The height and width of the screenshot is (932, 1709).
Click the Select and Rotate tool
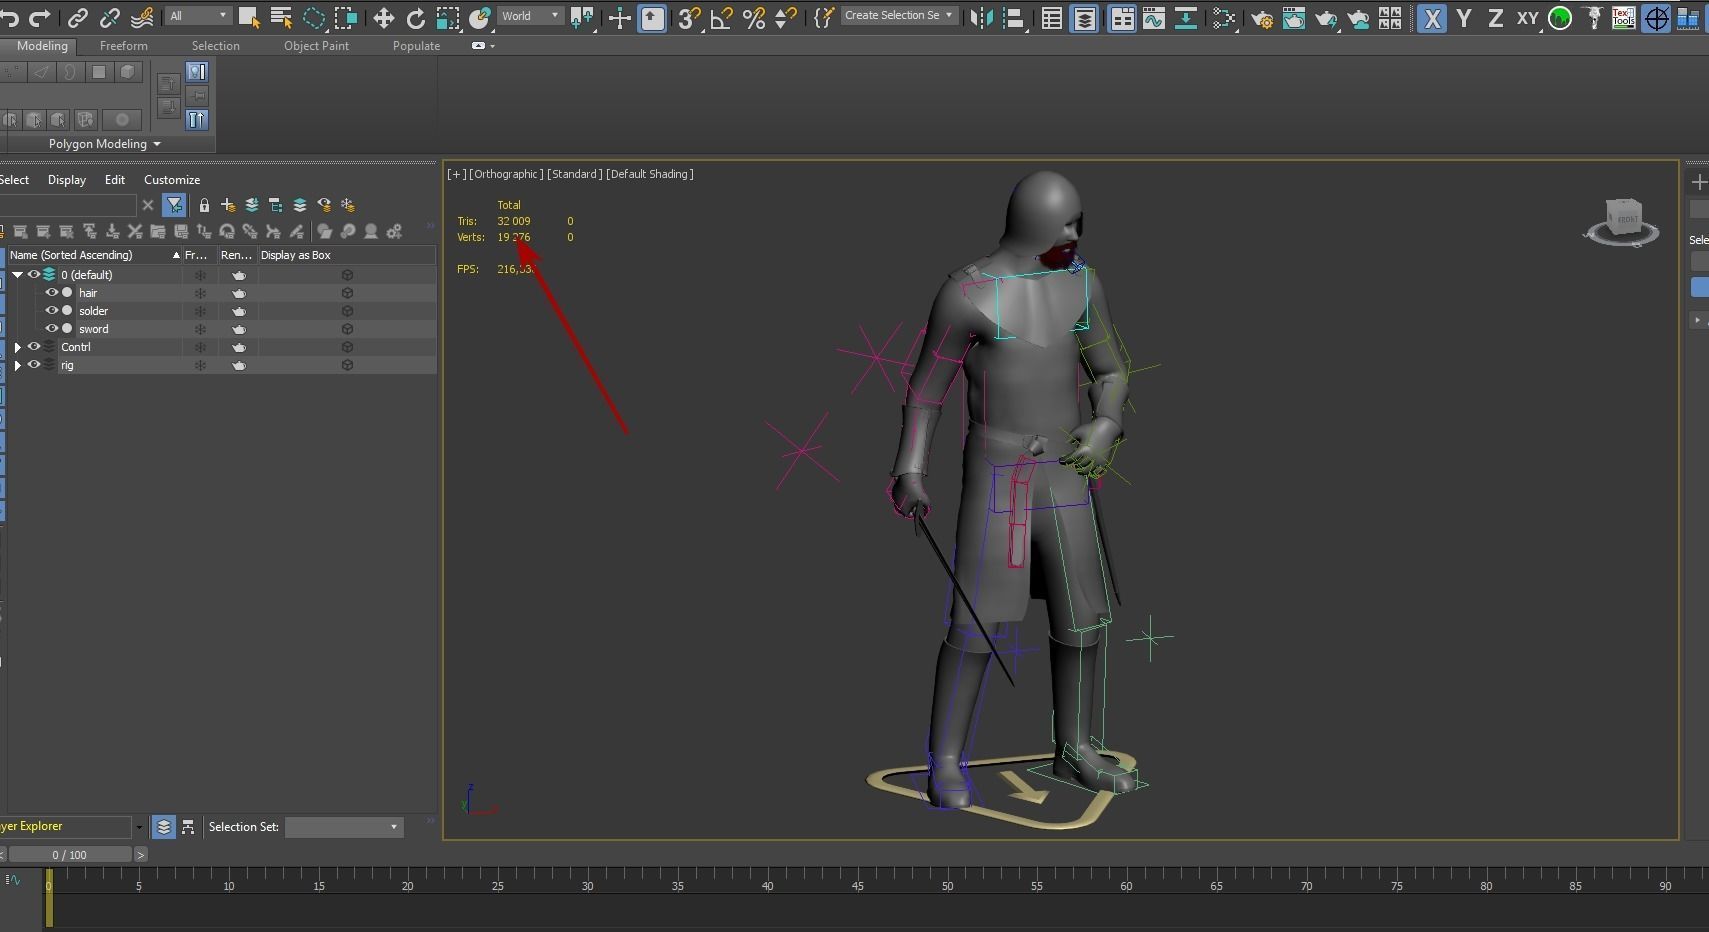pyautogui.click(x=415, y=17)
